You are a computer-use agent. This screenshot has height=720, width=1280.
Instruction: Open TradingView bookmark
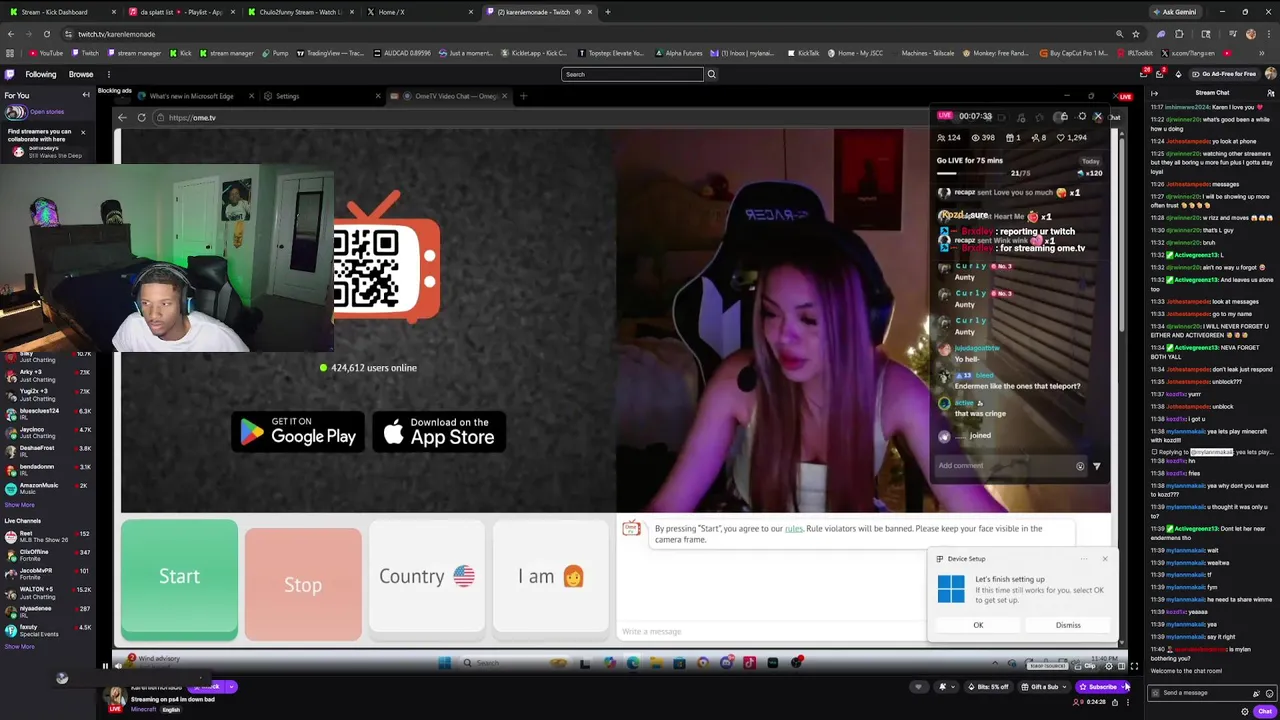[330, 53]
